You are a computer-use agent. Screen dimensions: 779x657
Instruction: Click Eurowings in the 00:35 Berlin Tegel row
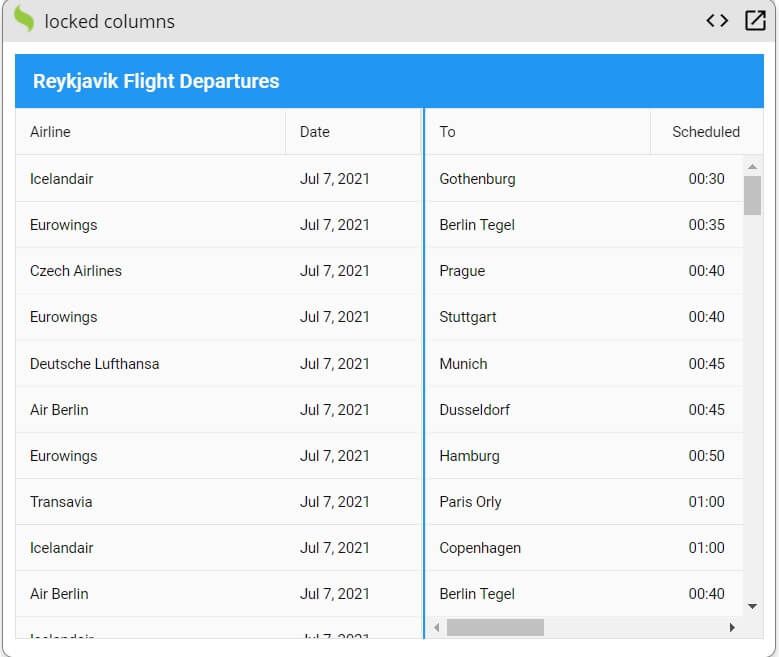click(64, 225)
